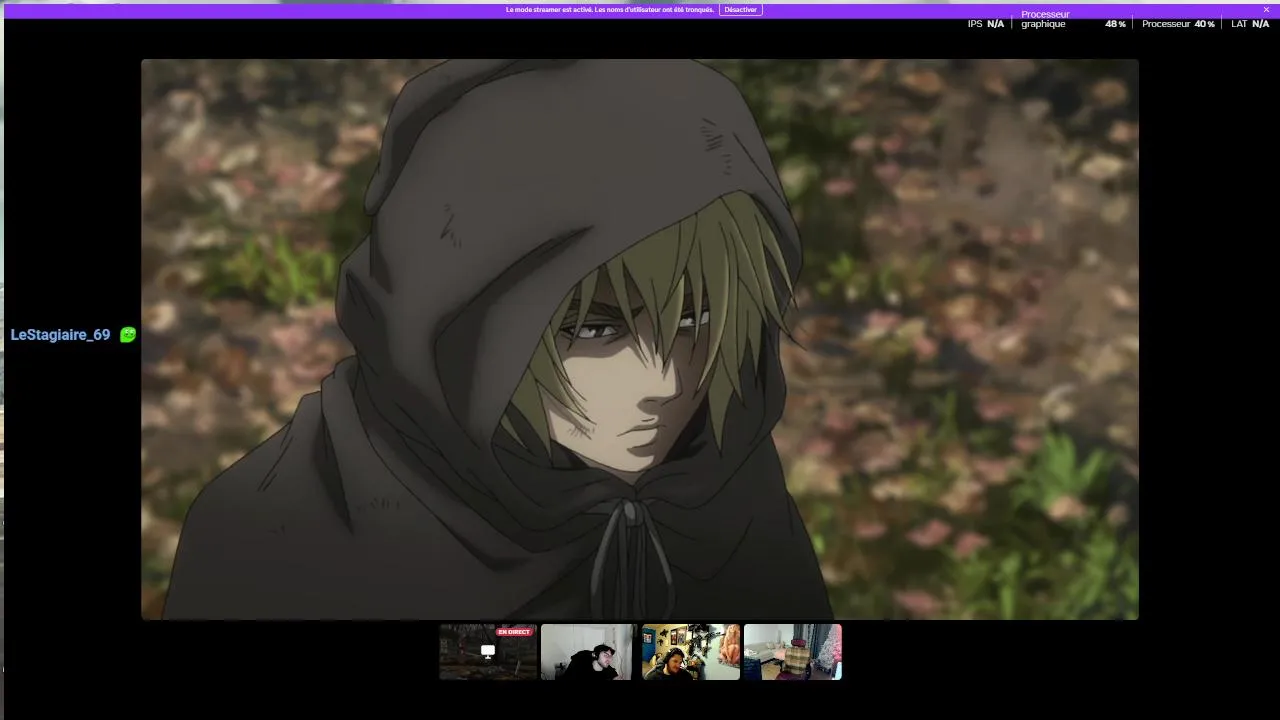The height and width of the screenshot is (720, 1280).
Task: Click the Processeur graphique 48 % stat
Action: coord(1074,19)
